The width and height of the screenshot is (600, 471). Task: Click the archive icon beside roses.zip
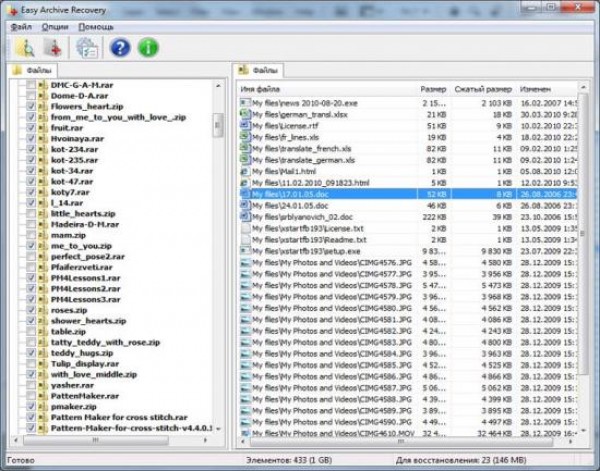(42, 310)
